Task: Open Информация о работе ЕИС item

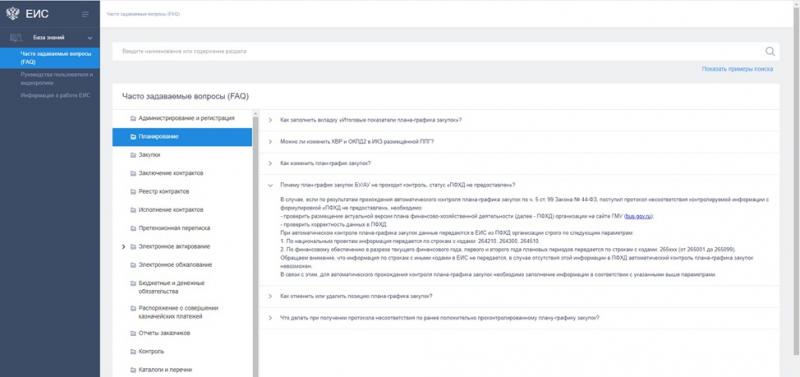Action: click(x=56, y=95)
